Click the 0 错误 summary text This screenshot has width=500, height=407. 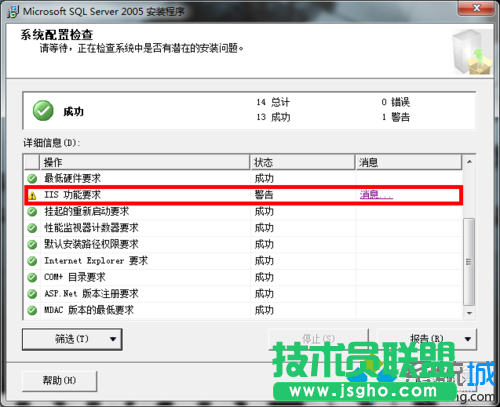click(396, 102)
